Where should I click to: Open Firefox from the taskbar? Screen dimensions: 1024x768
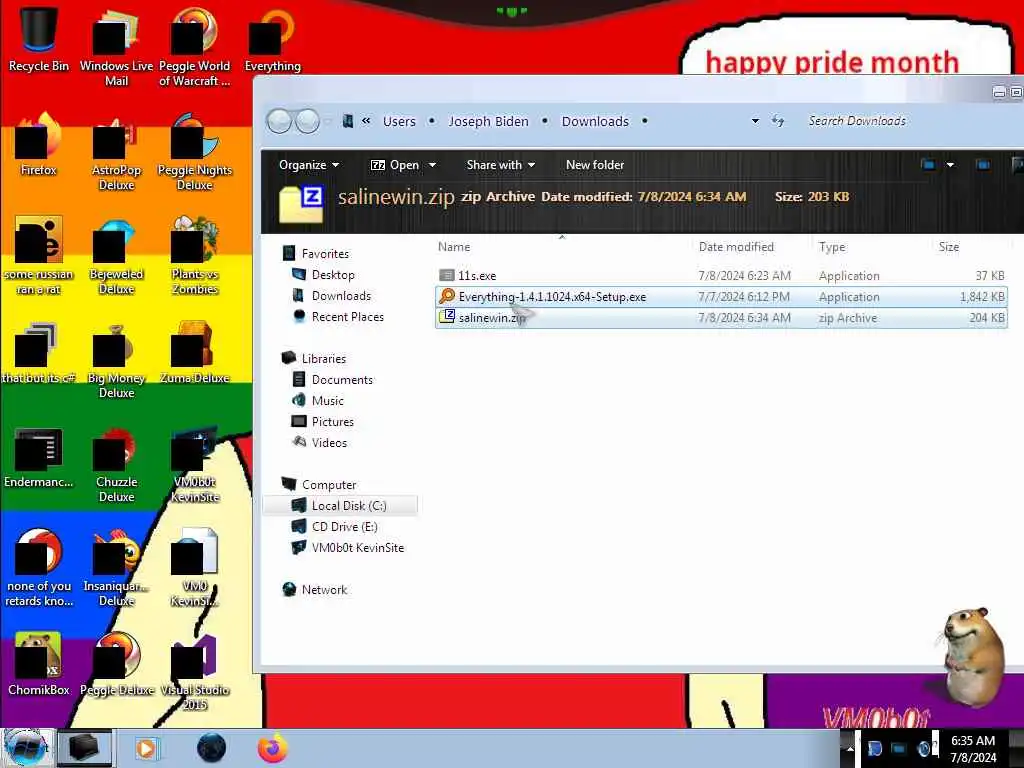pos(273,748)
